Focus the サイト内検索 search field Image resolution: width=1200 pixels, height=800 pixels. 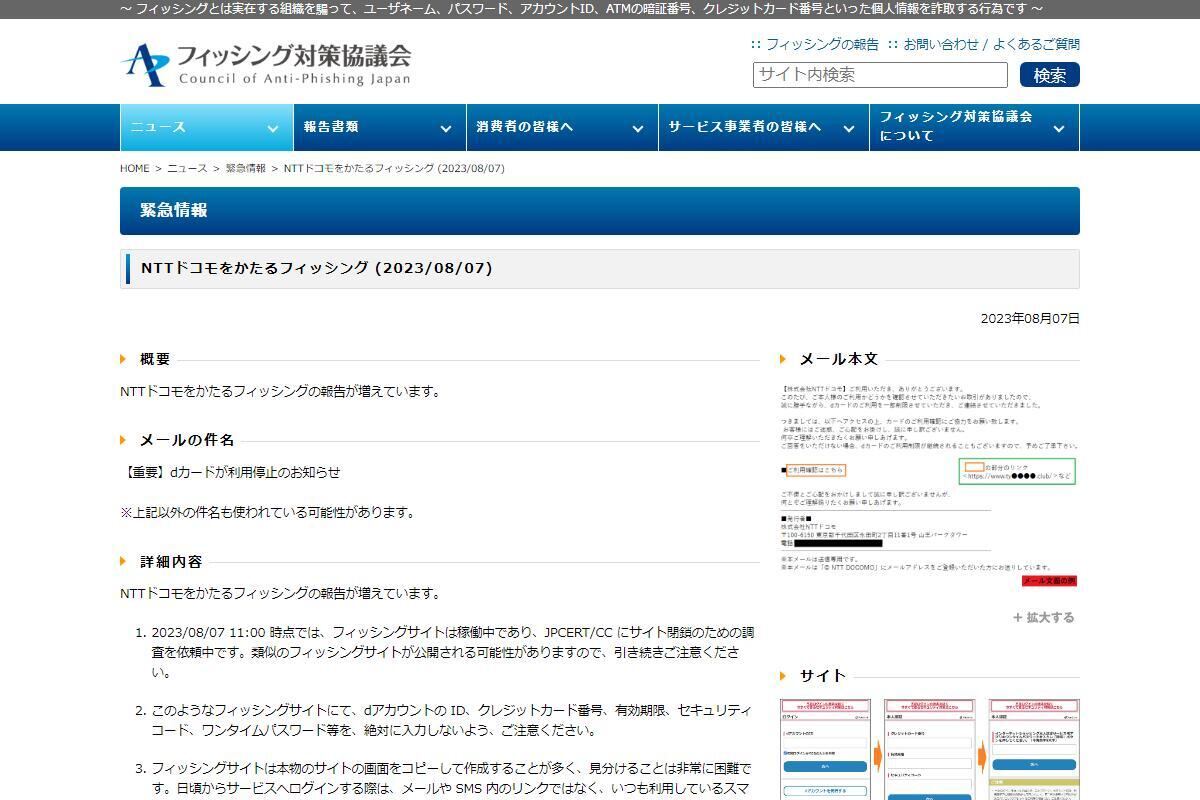(x=880, y=75)
